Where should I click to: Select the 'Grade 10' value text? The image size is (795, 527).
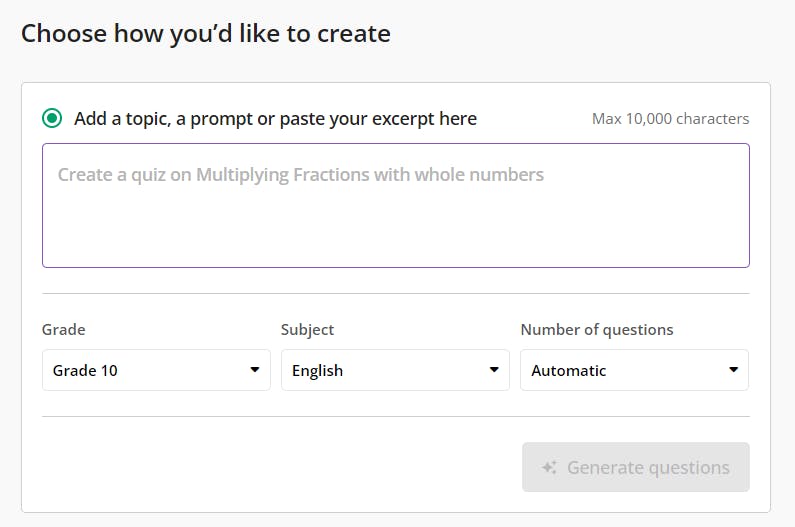click(85, 371)
